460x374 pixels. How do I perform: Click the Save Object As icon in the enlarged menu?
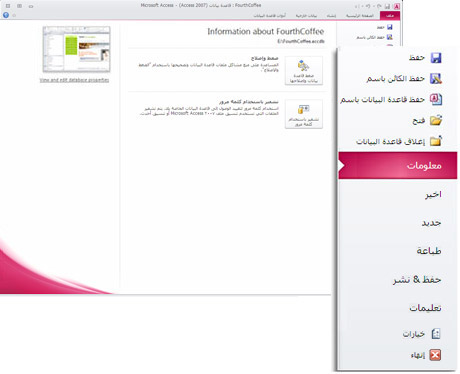click(436, 79)
